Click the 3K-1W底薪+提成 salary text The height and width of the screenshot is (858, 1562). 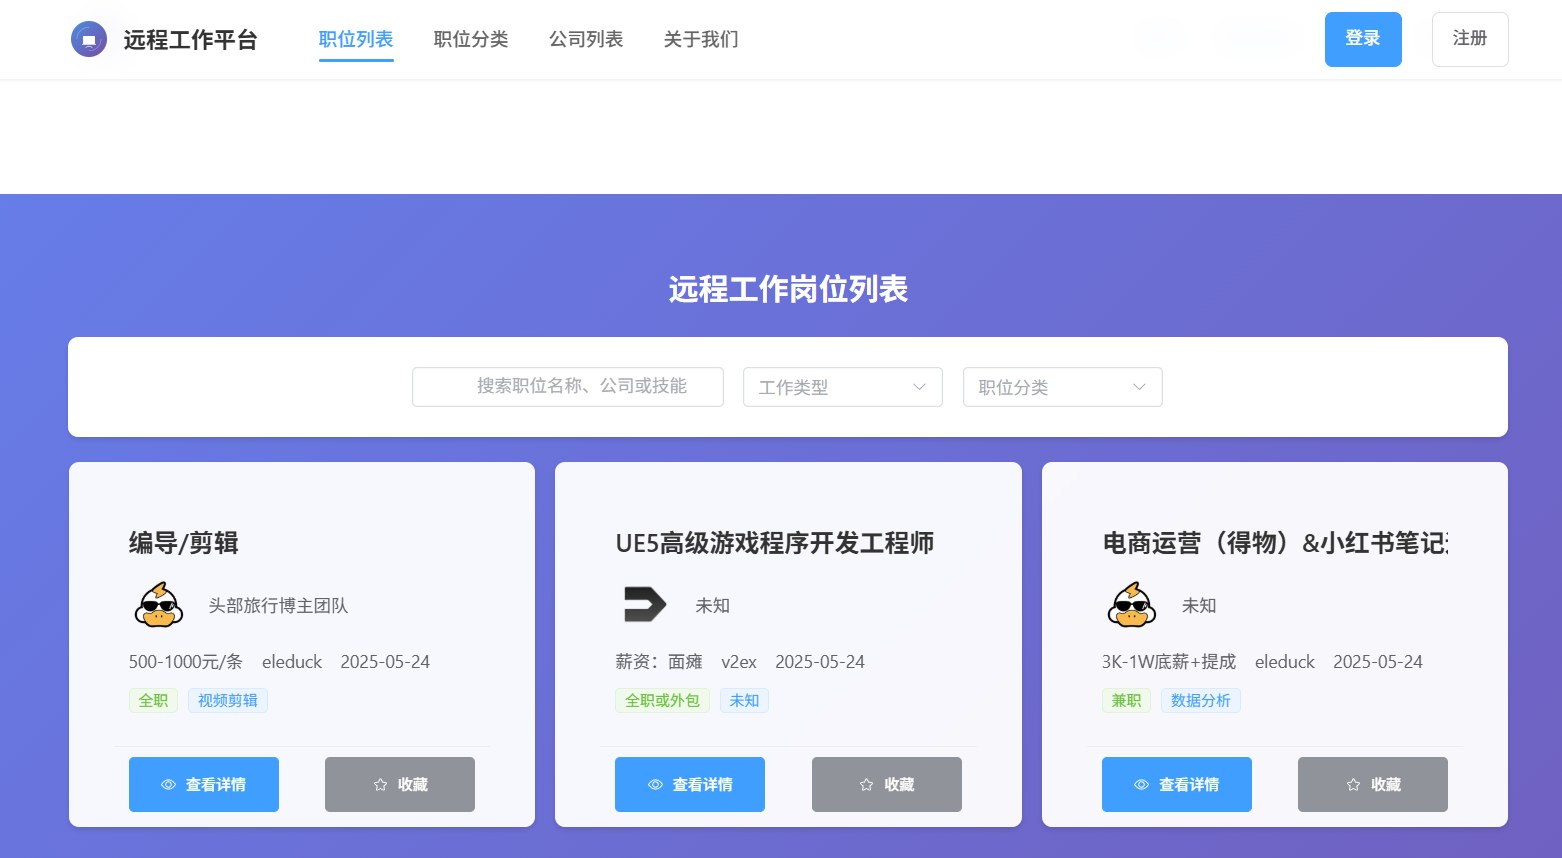[1169, 662]
